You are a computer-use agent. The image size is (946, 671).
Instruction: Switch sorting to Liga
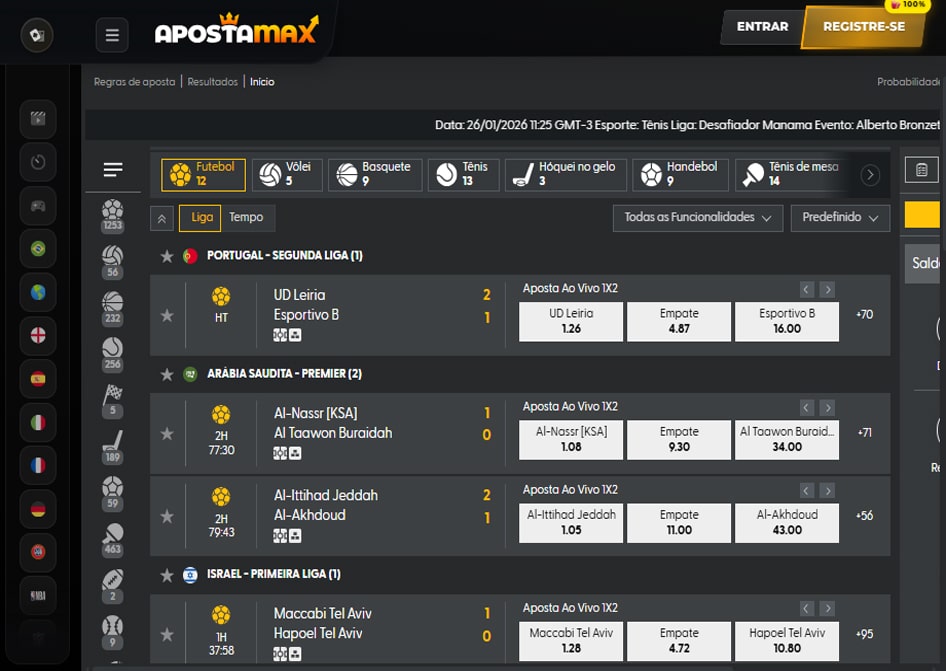pos(202,217)
